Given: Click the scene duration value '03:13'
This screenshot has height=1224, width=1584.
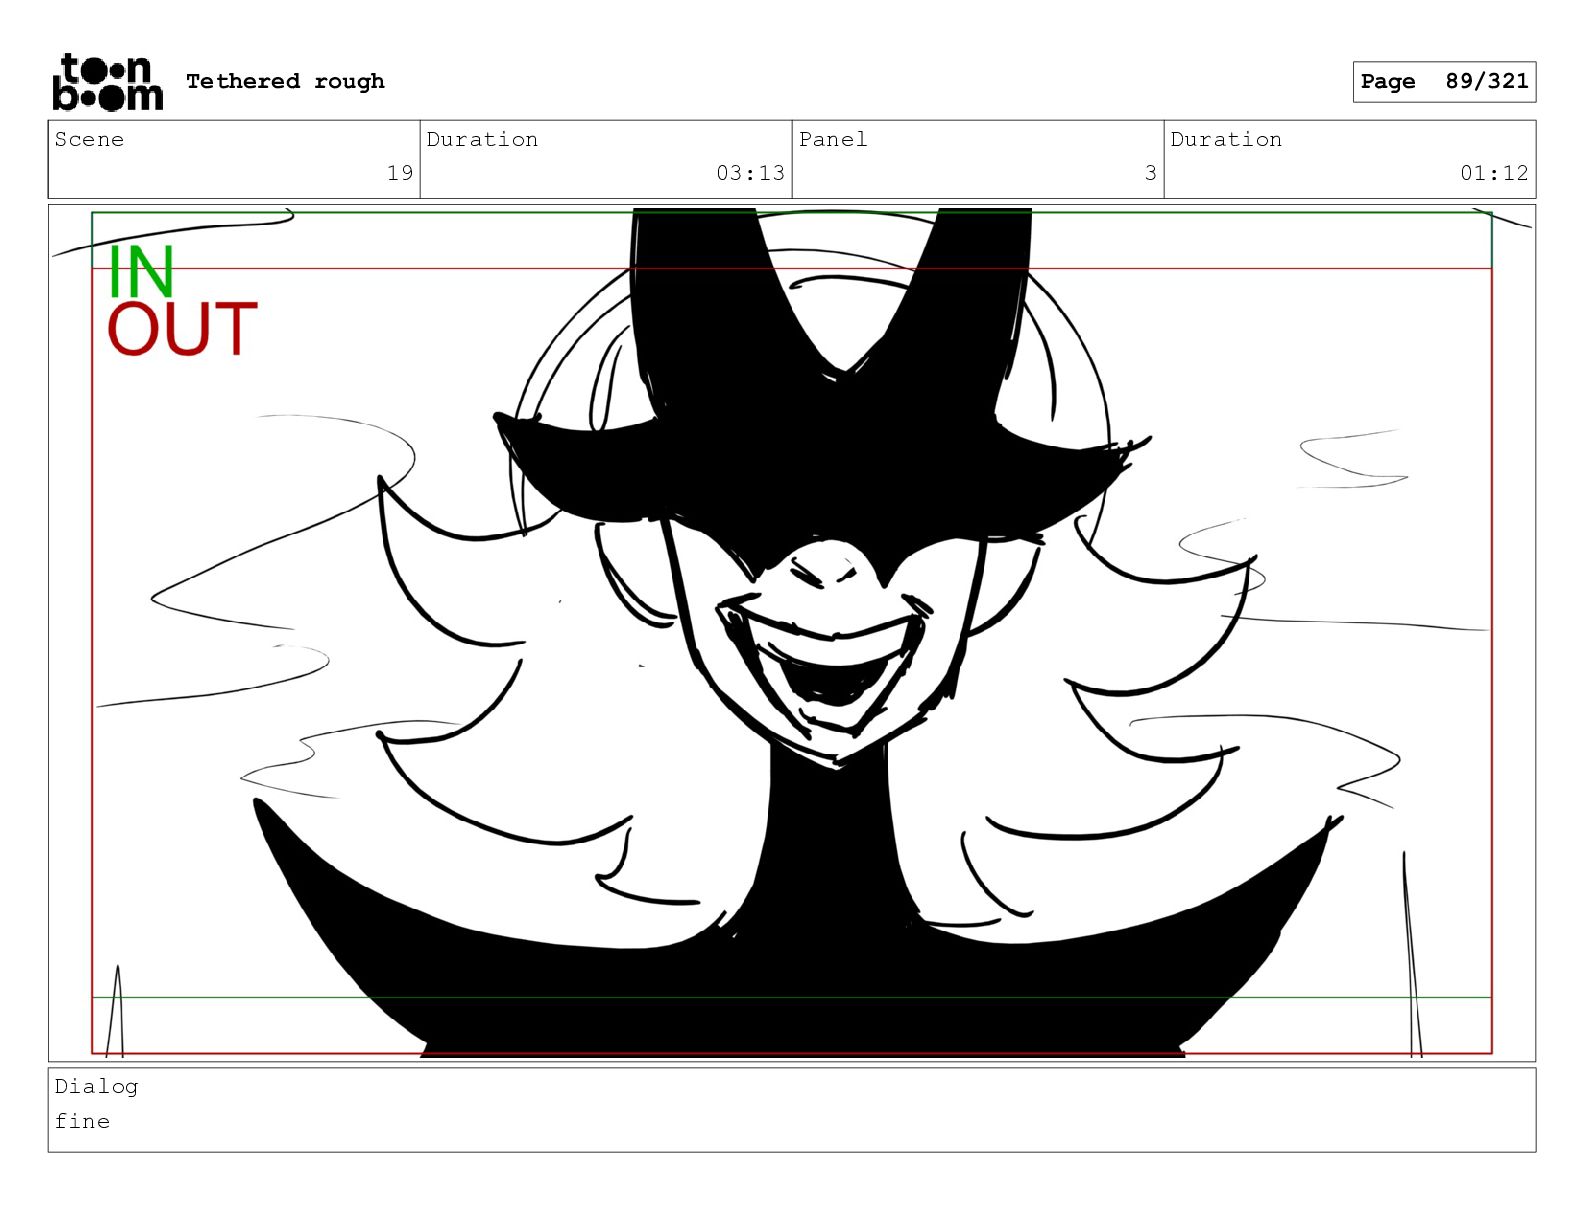Looking at the screenshot, I should 750,173.
